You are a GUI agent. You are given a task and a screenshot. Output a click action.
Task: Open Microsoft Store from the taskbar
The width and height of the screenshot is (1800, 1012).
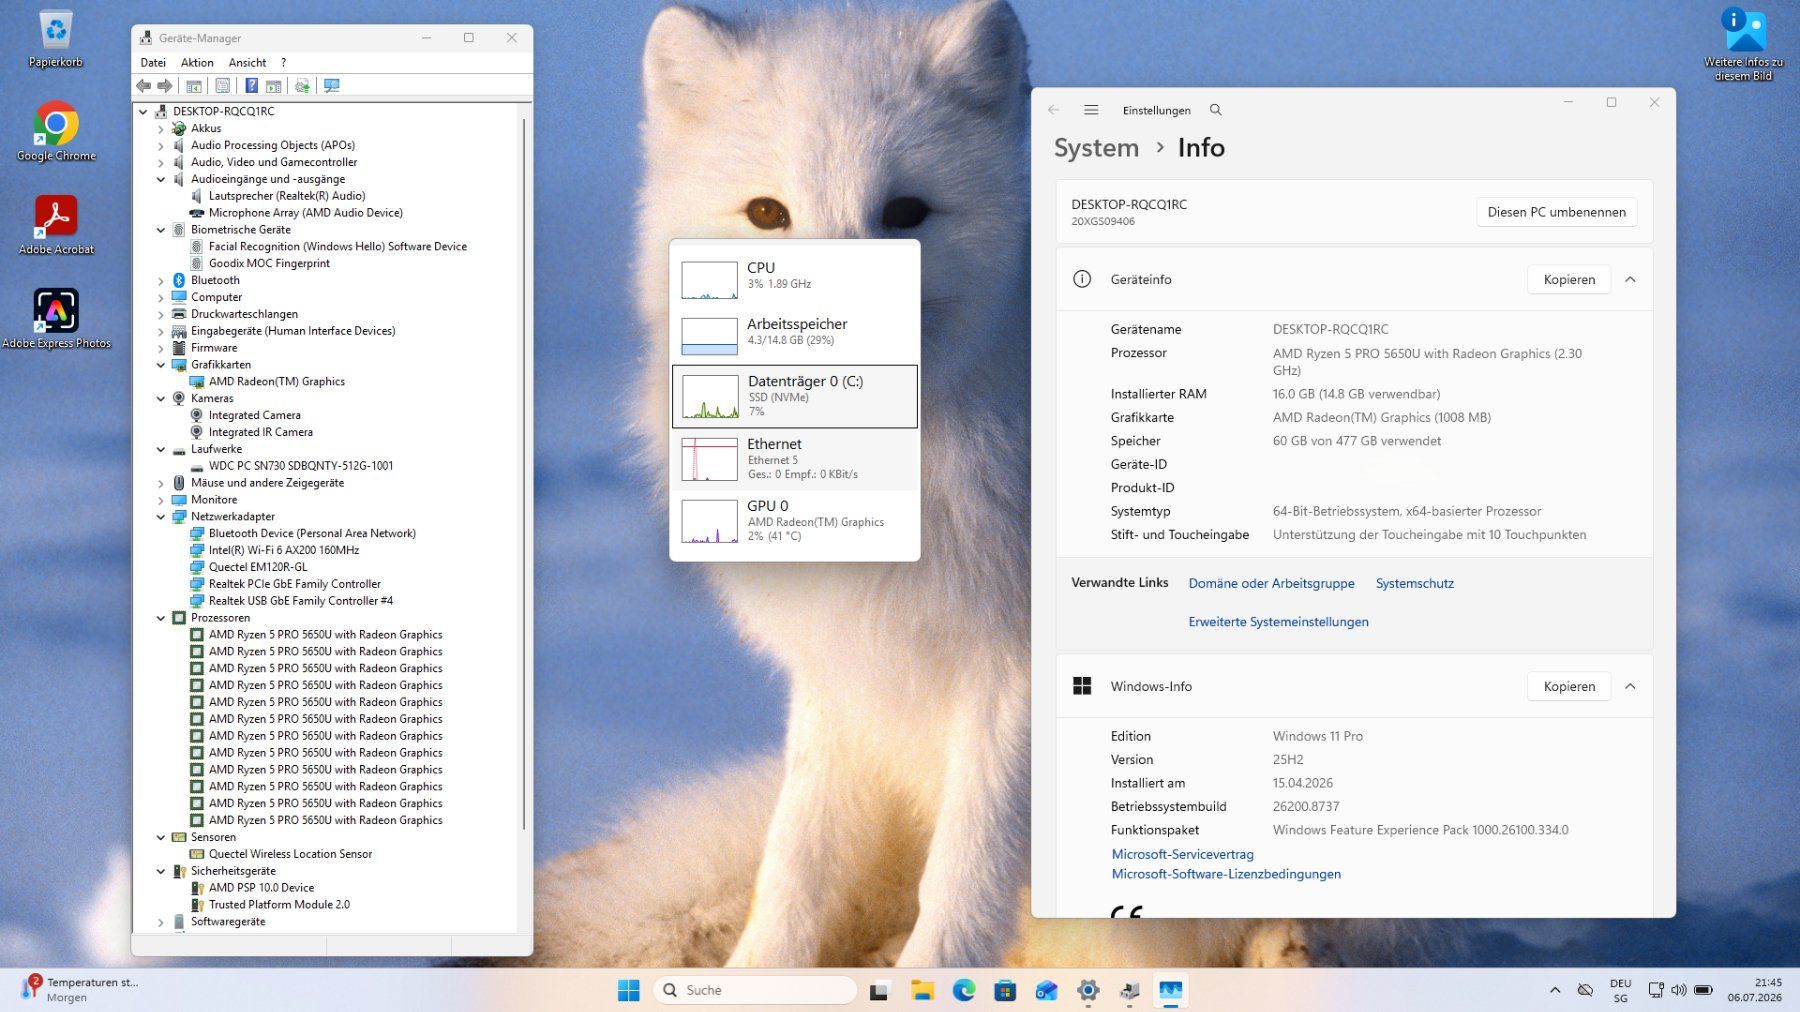tap(1005, 991)
